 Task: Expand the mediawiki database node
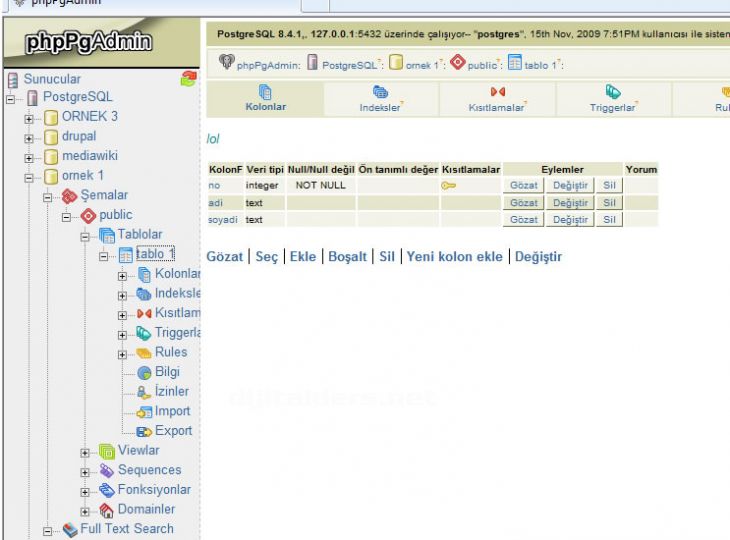pyautogui.click(x=29, y=158)
